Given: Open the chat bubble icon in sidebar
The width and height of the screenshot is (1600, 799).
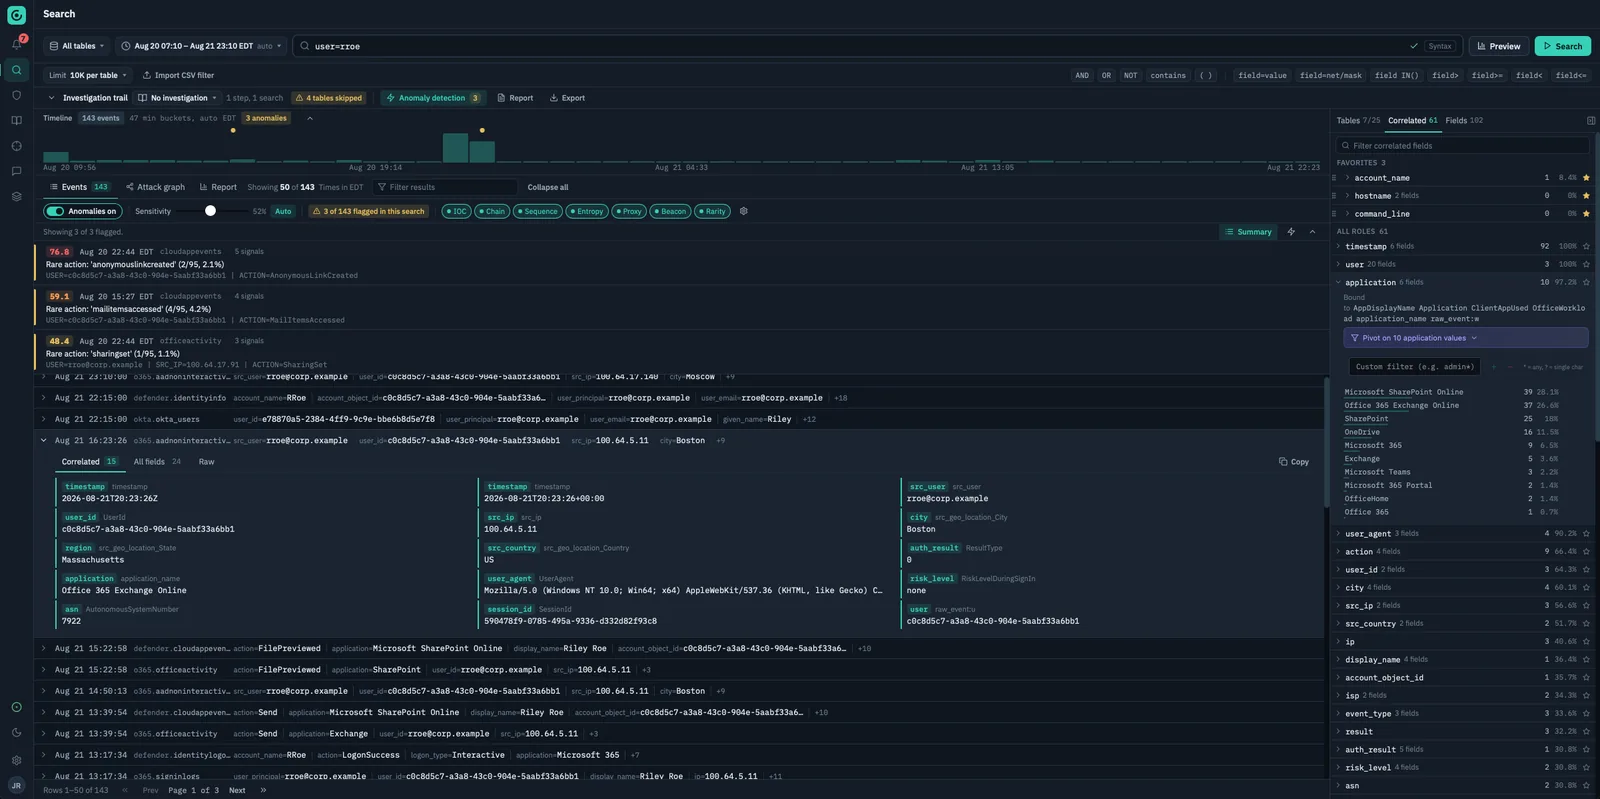Looking at the screenshot, I should click(16, 171).
